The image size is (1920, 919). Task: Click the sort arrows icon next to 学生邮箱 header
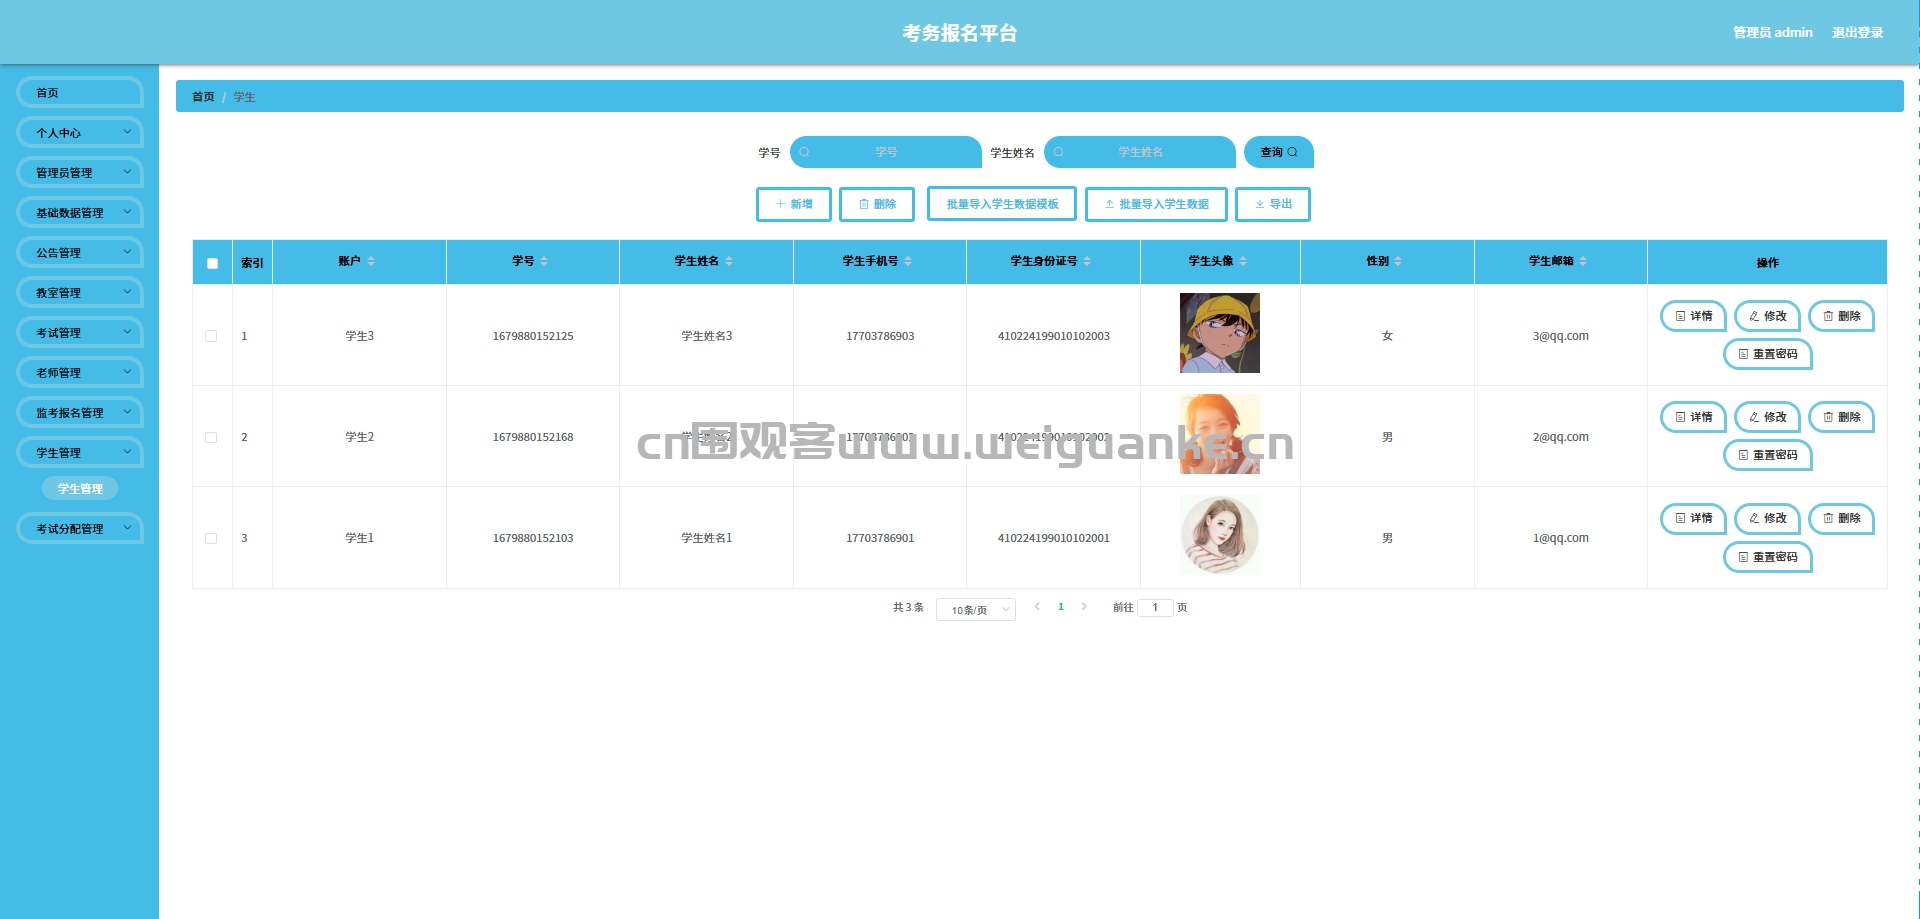(1583, 261)
